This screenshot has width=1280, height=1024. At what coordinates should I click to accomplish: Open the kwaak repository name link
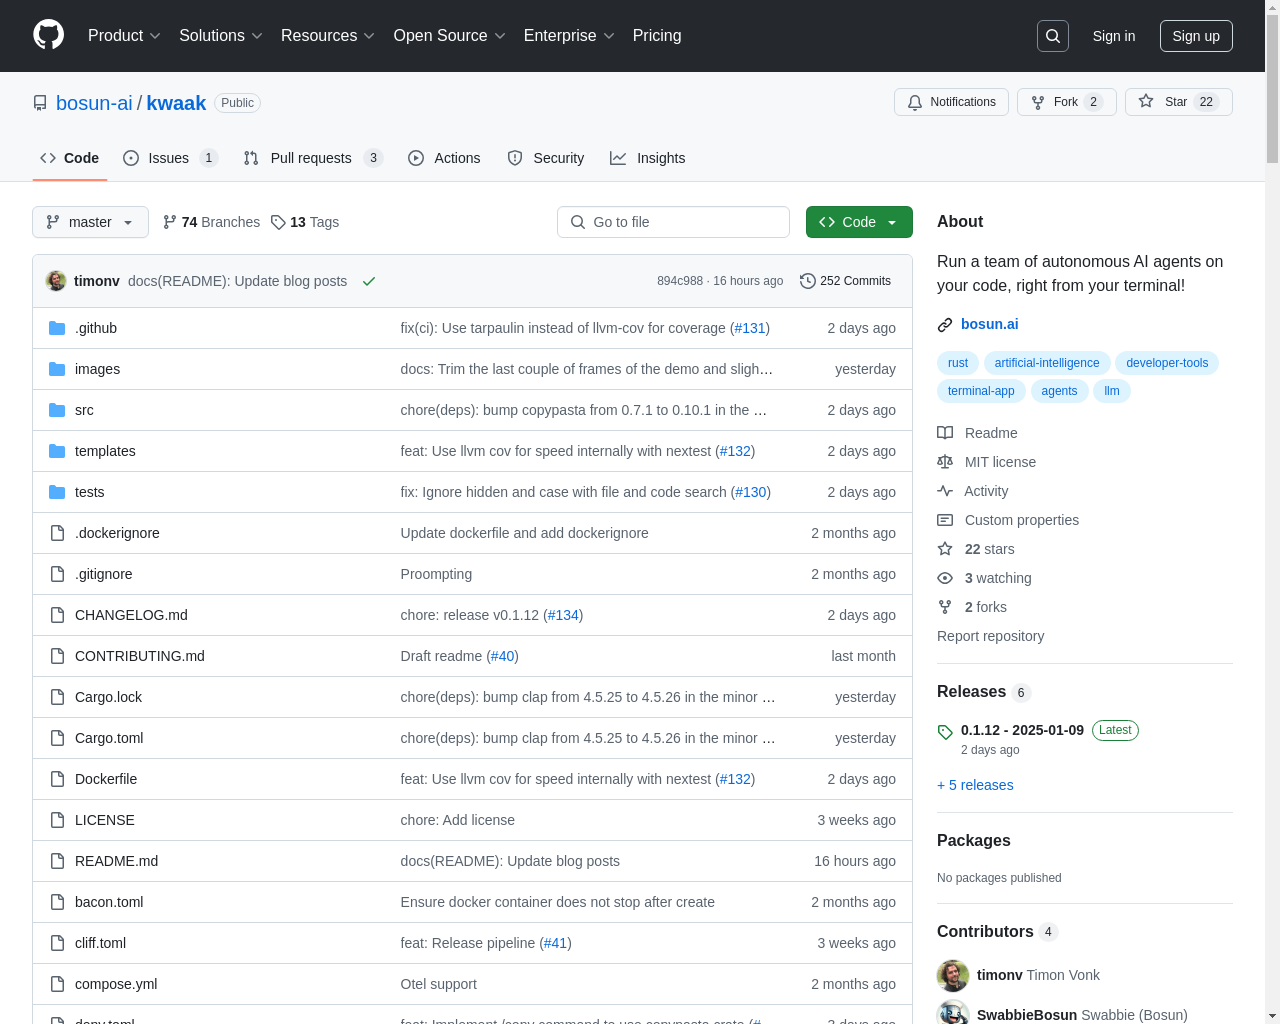pos(176,103)
